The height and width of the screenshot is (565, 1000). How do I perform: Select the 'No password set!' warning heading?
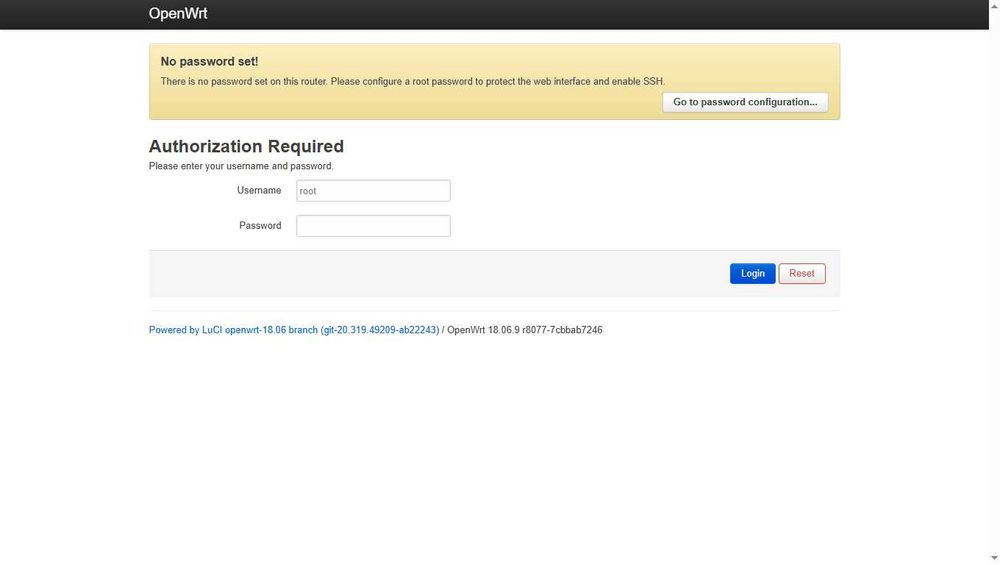[x=209, y=62]
